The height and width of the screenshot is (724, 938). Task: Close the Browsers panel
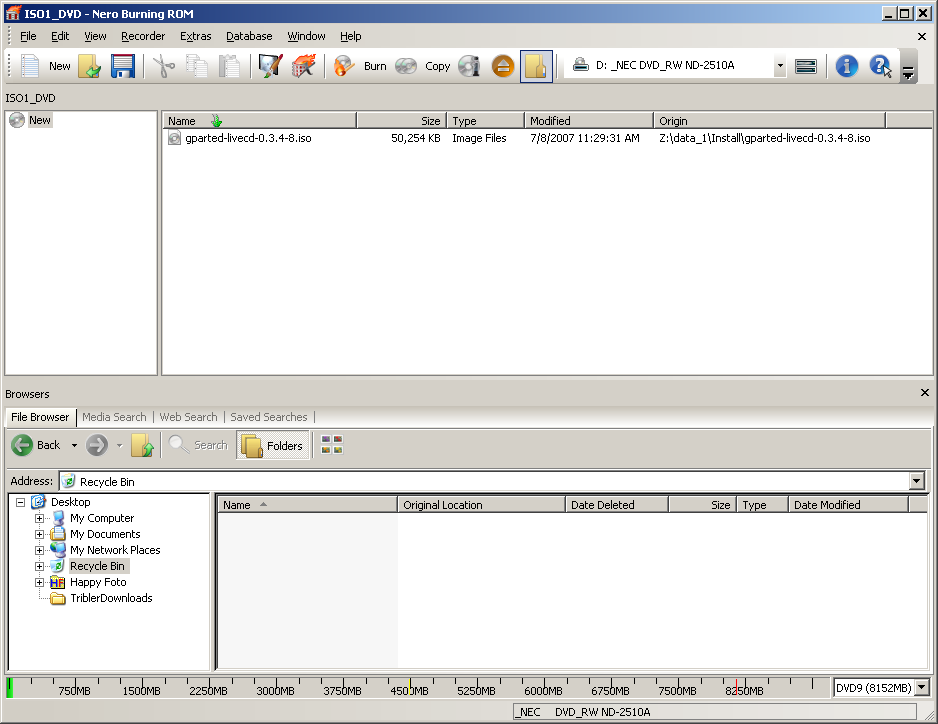pyautogui.click(x=925, y=393)
